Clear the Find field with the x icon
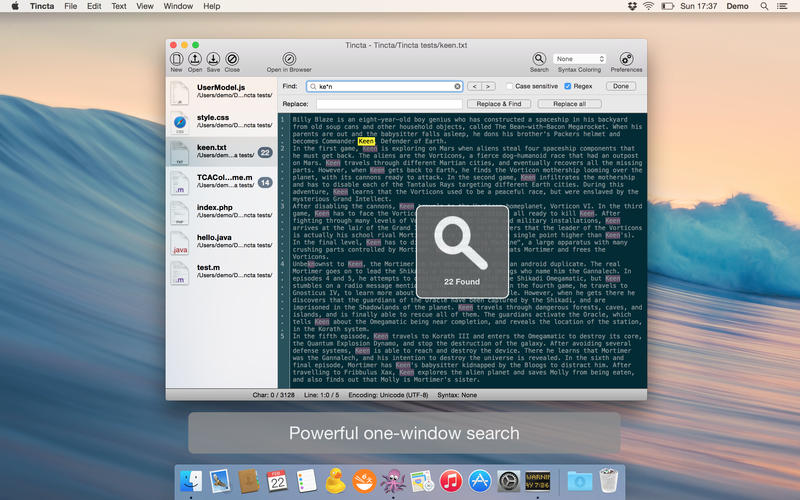This screenshot has width=800, height=500. 457,87
